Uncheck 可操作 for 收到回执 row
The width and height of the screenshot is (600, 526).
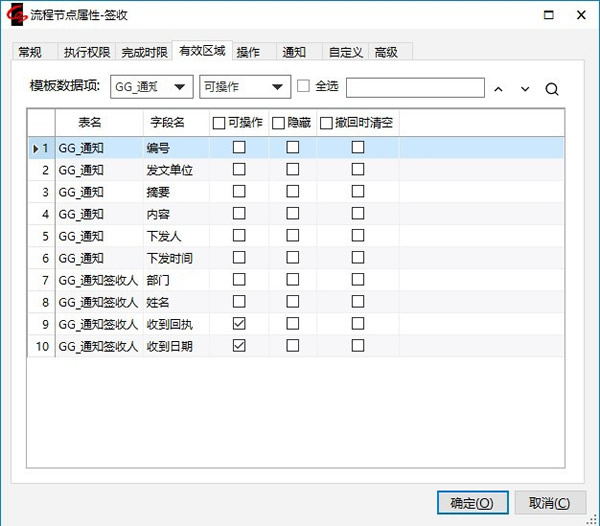[239, 323]
